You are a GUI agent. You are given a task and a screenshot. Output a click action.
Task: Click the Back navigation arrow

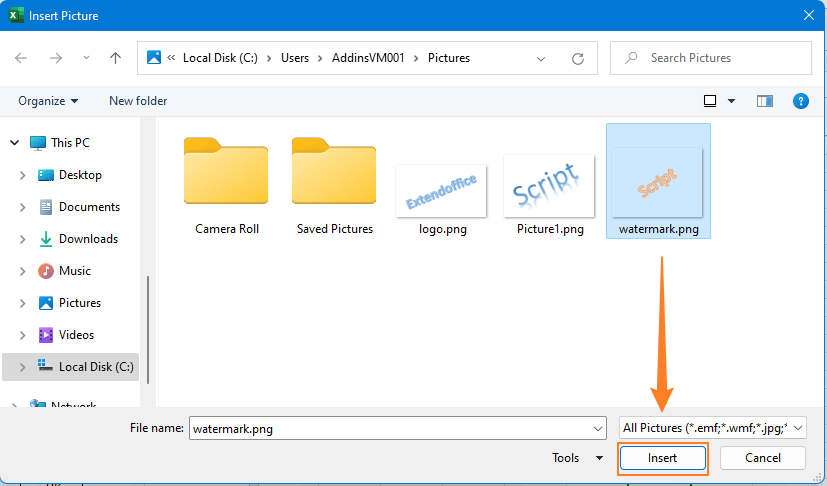(x=22, y=58)
